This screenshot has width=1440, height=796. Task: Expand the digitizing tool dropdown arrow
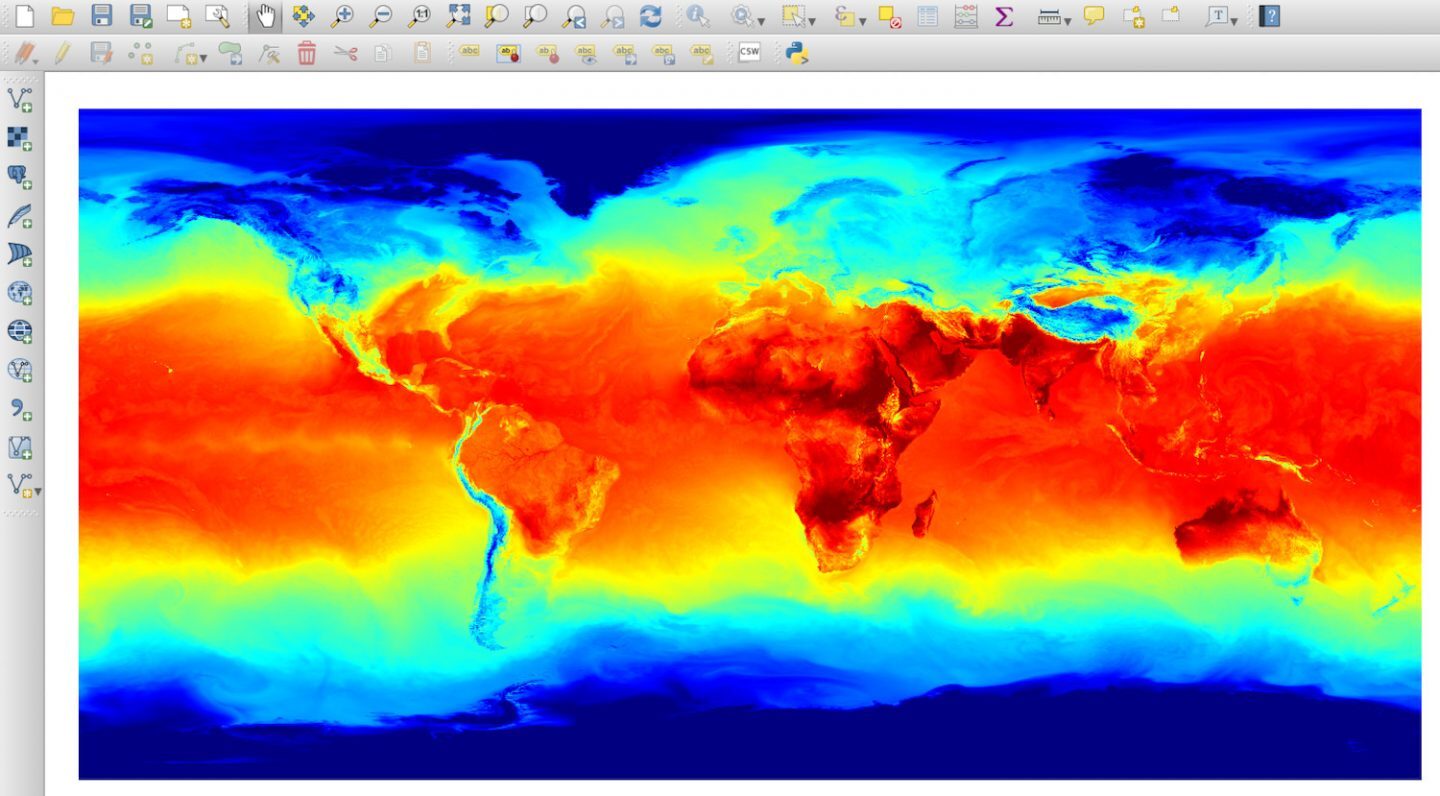tap(203, 58)
